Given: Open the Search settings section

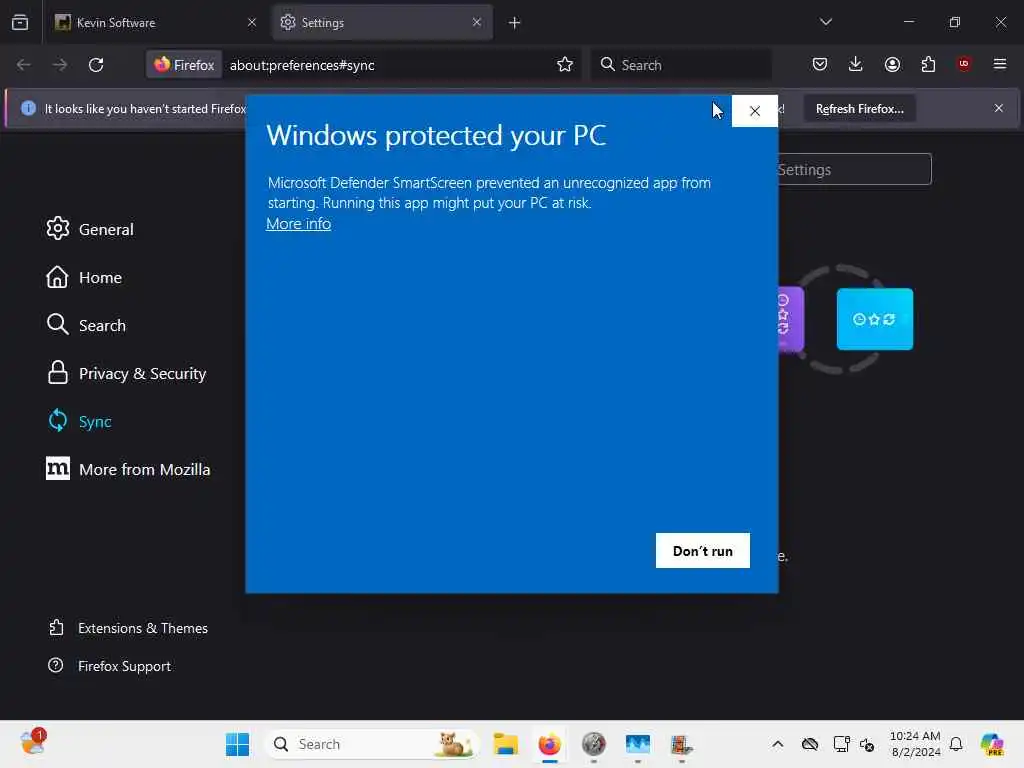Looking at the screenshot, I should click(x=86, y=325).
